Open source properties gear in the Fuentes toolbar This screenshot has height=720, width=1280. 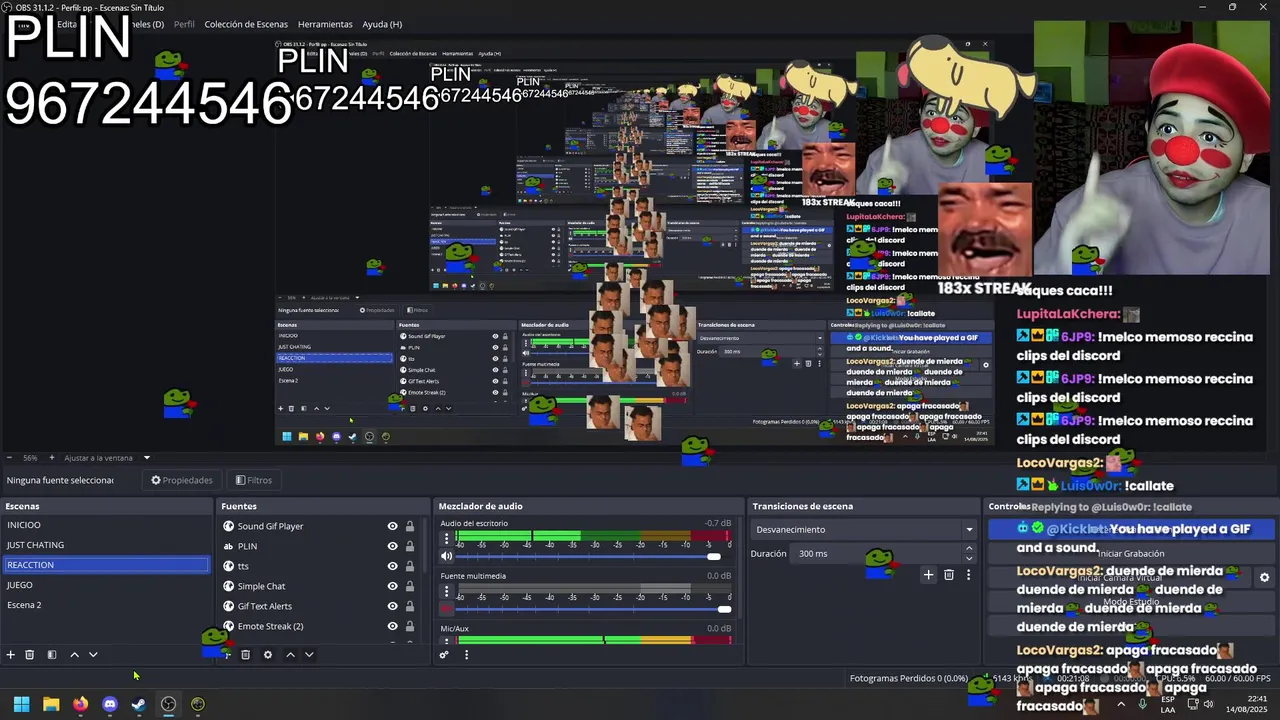click(x=267, y=655)
